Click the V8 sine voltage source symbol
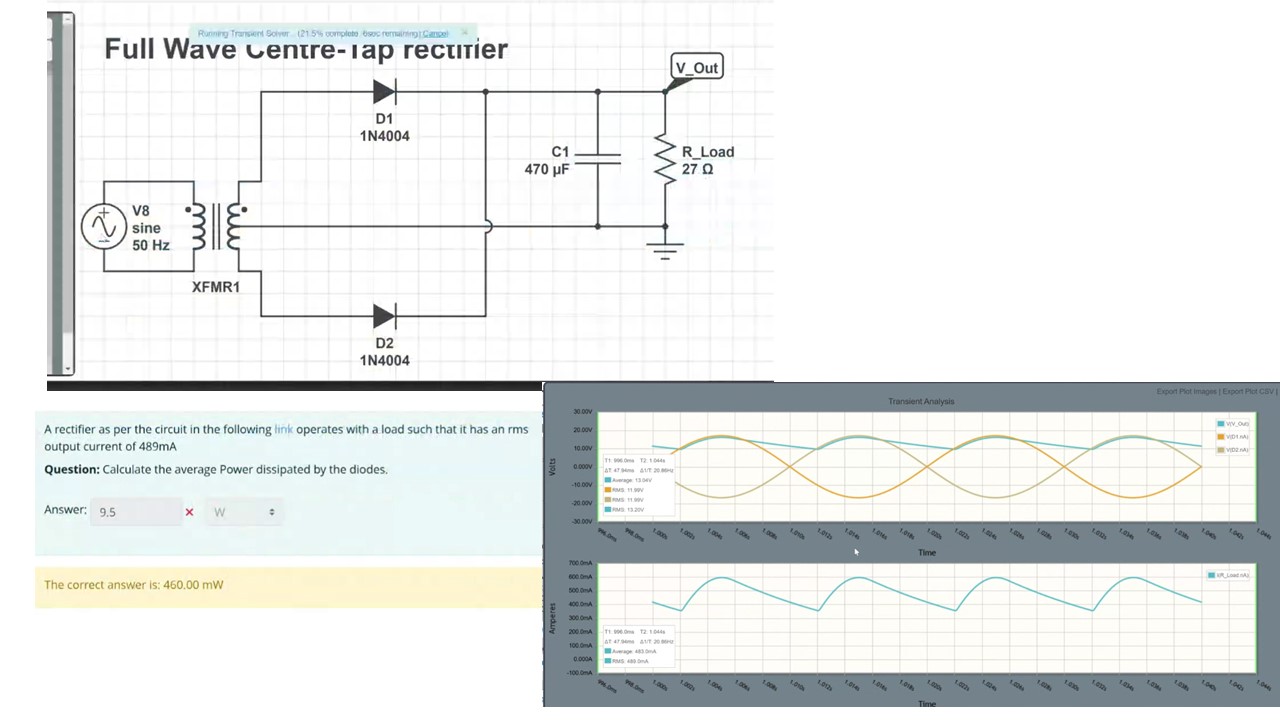 104,226
